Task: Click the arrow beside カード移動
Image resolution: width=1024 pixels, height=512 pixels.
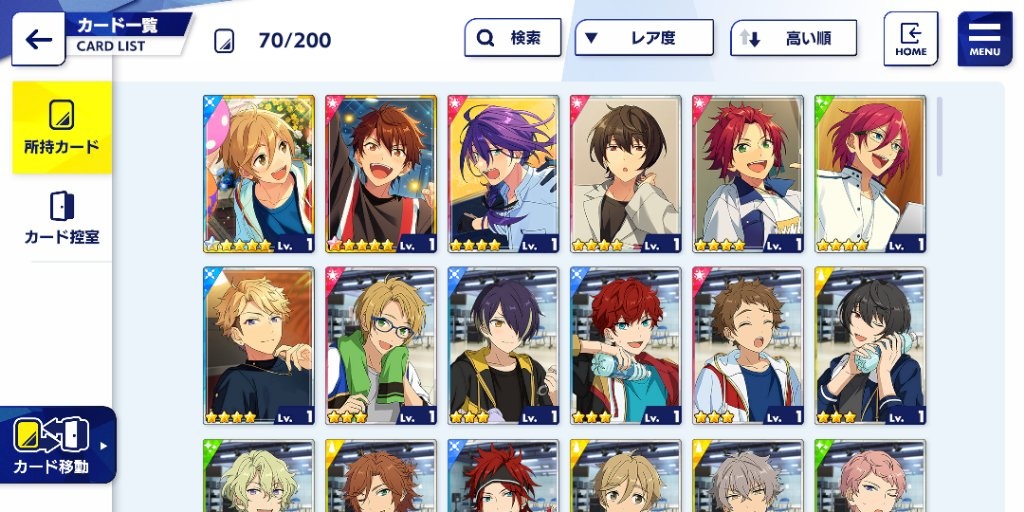Action: (103, 447)
